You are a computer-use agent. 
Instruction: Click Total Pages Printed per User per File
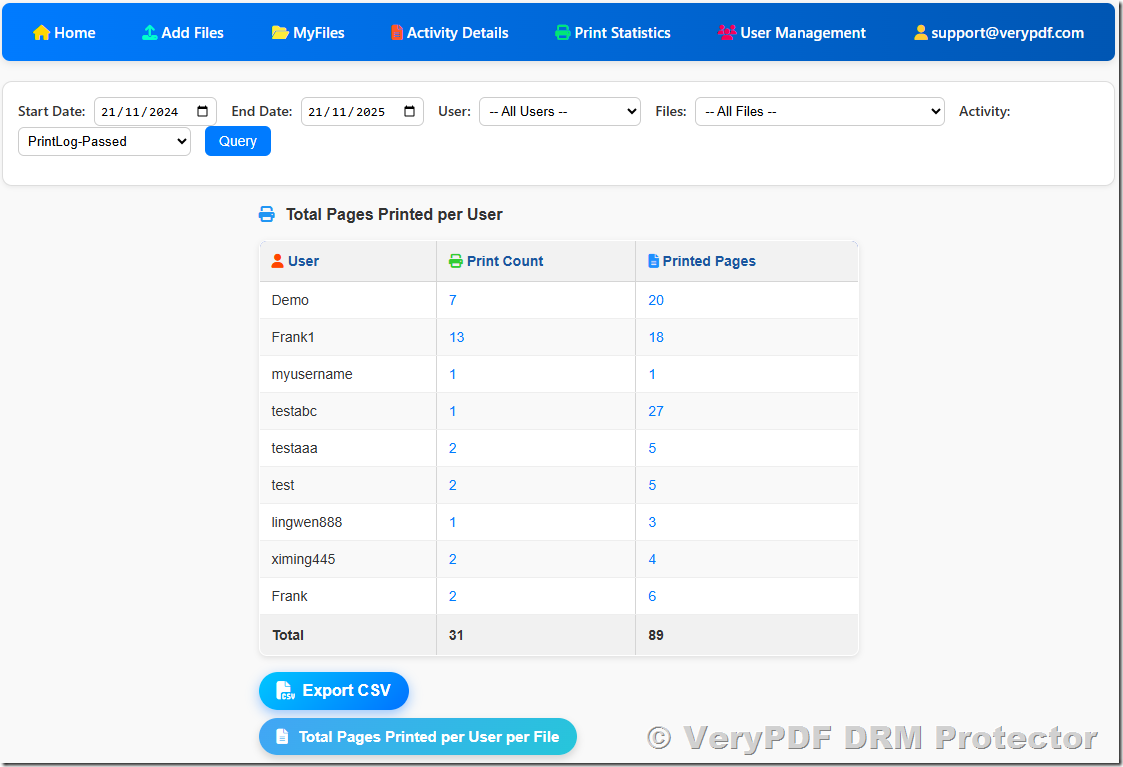tap(417, 736)
